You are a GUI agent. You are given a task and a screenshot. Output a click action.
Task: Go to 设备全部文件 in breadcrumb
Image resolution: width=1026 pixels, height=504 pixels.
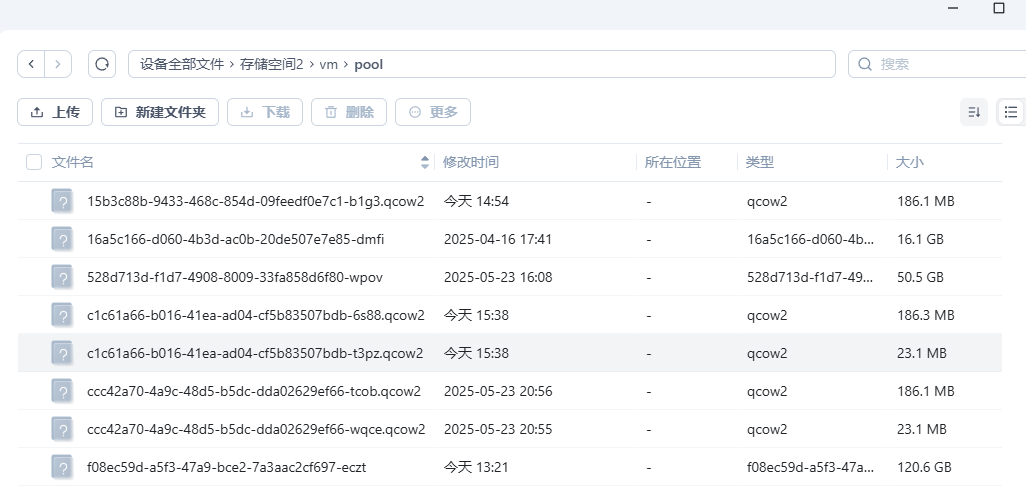pos(182,64)
